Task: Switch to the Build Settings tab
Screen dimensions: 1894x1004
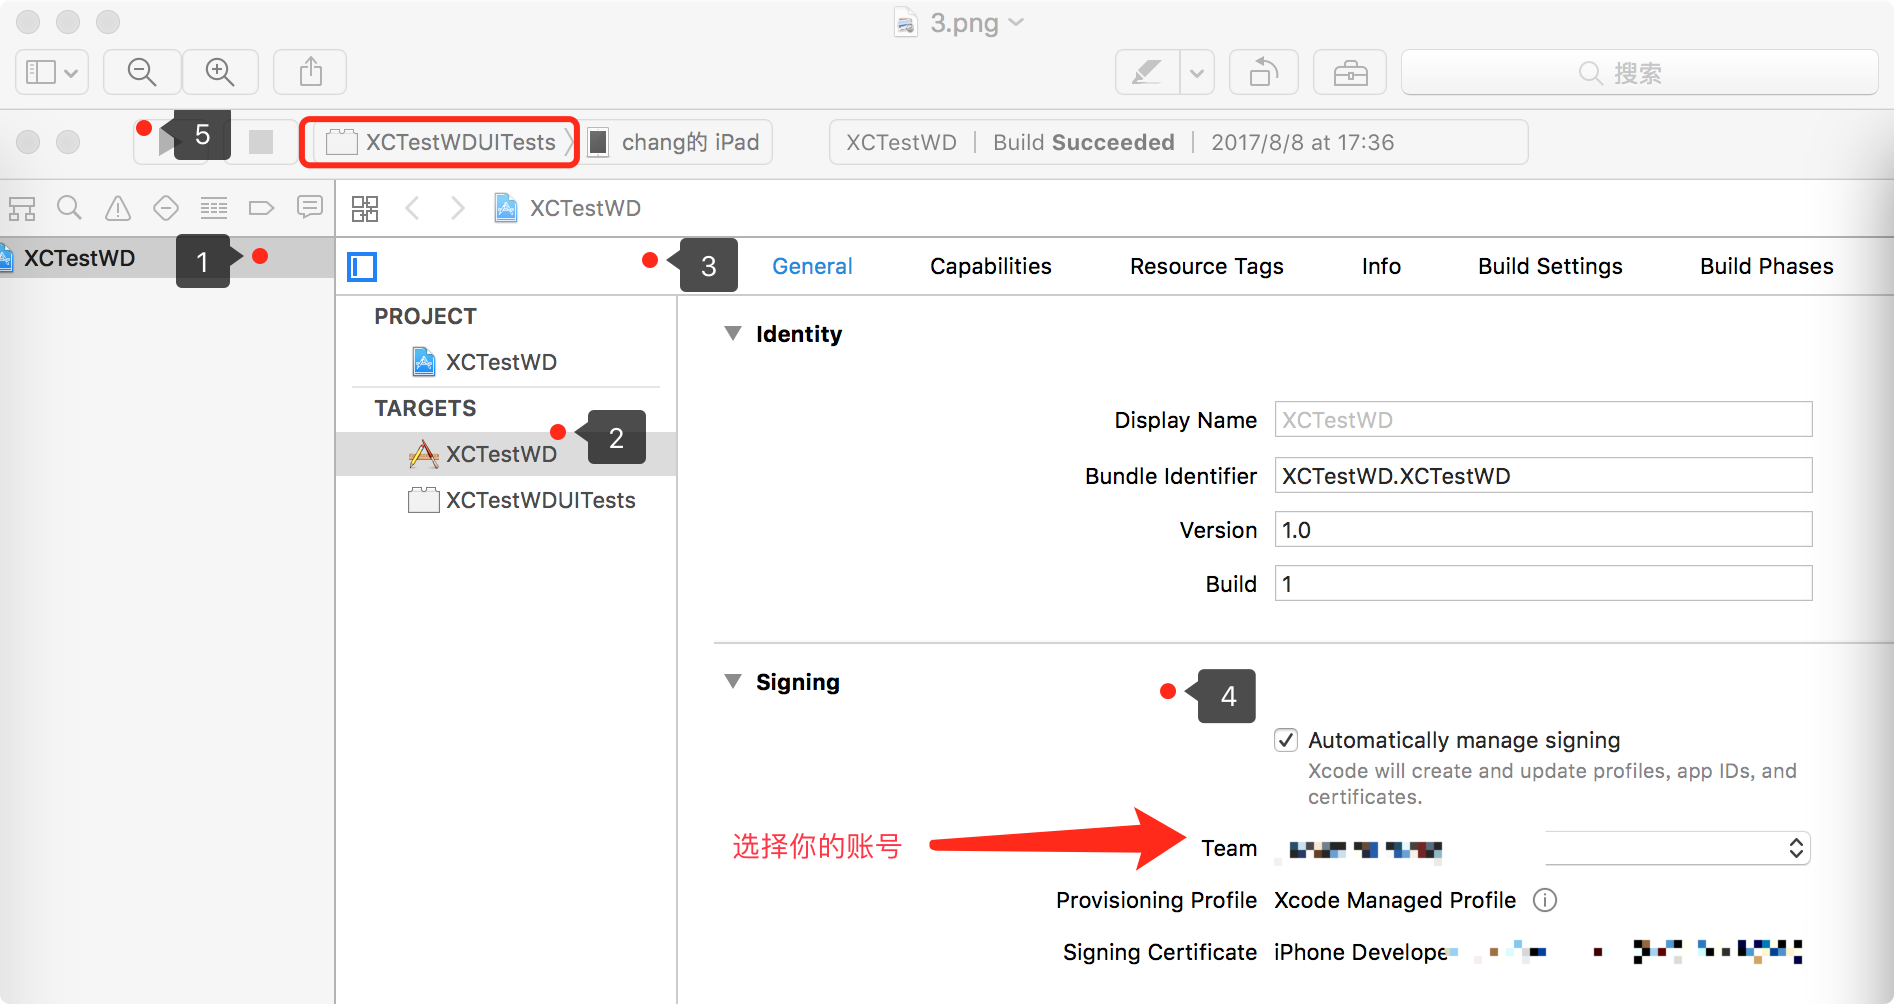Action: click(1550, 266)
